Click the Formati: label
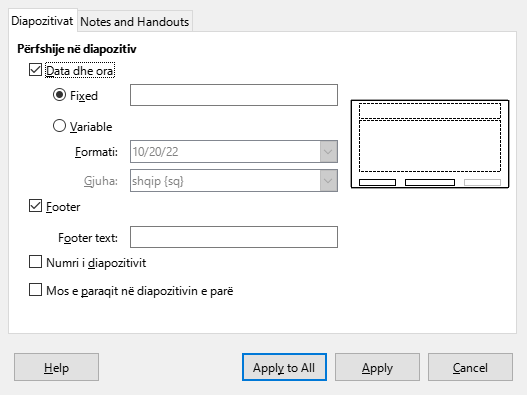Viewport: 527px width, 395px height. tap(96, 152)
